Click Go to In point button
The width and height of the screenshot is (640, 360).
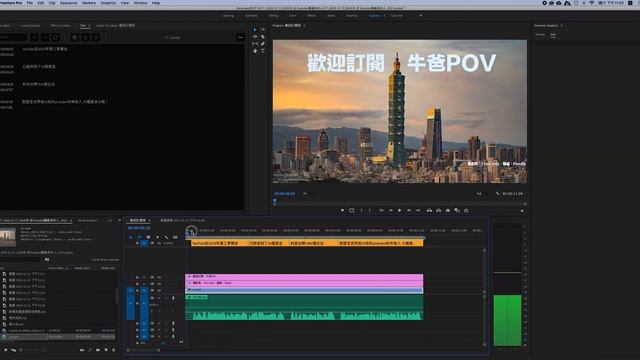(x=381, y=210)
